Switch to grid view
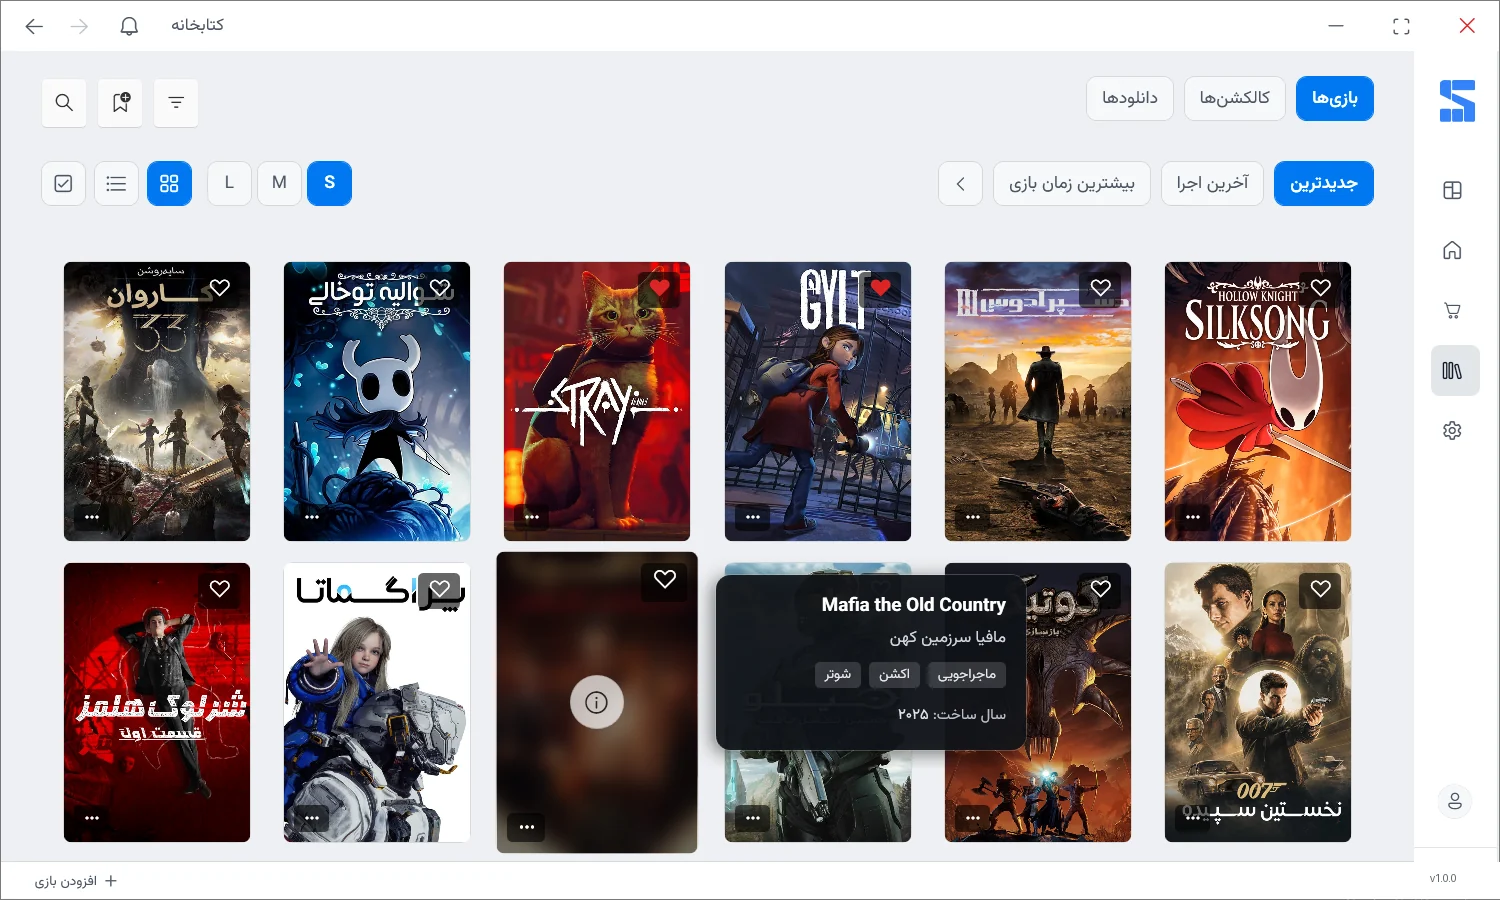 169,184
